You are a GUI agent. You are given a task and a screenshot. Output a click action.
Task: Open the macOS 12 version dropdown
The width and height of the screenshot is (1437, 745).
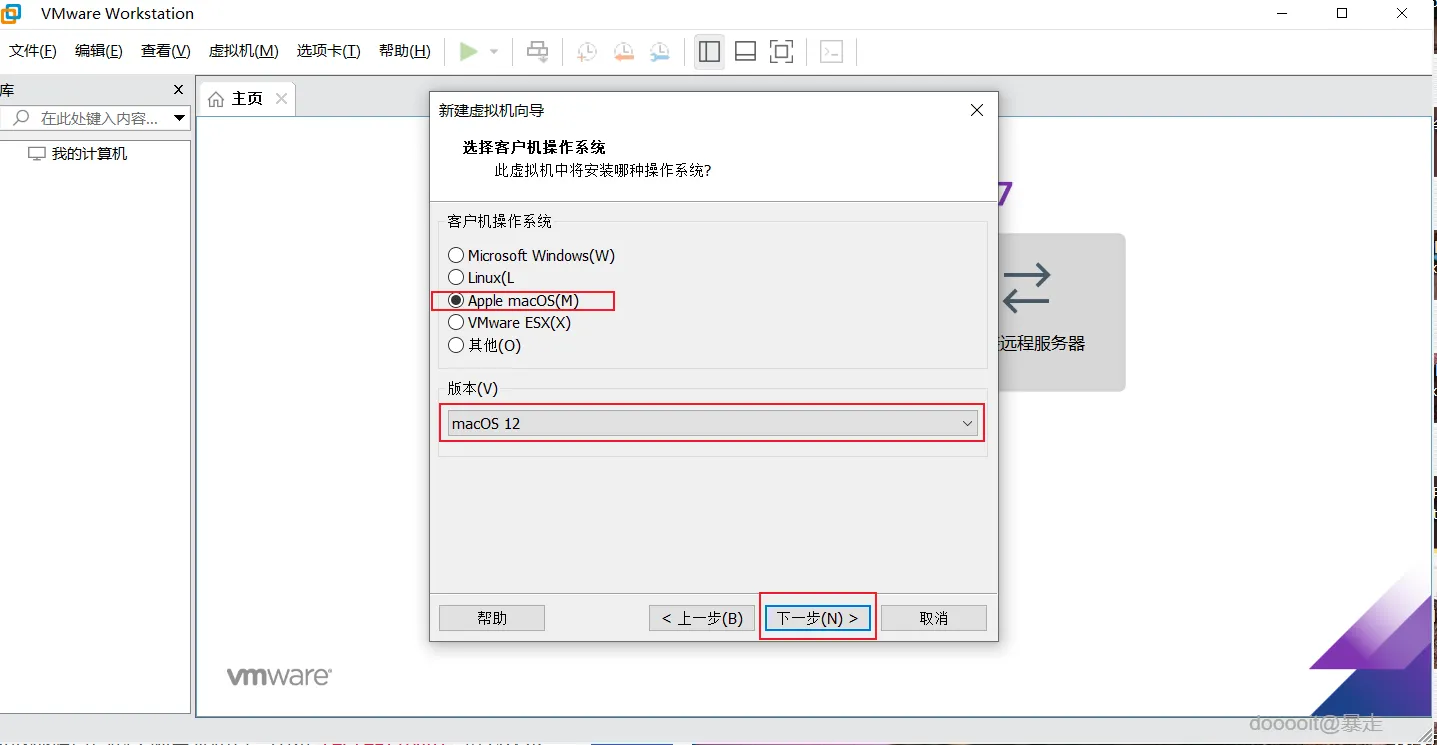point(966,423)
